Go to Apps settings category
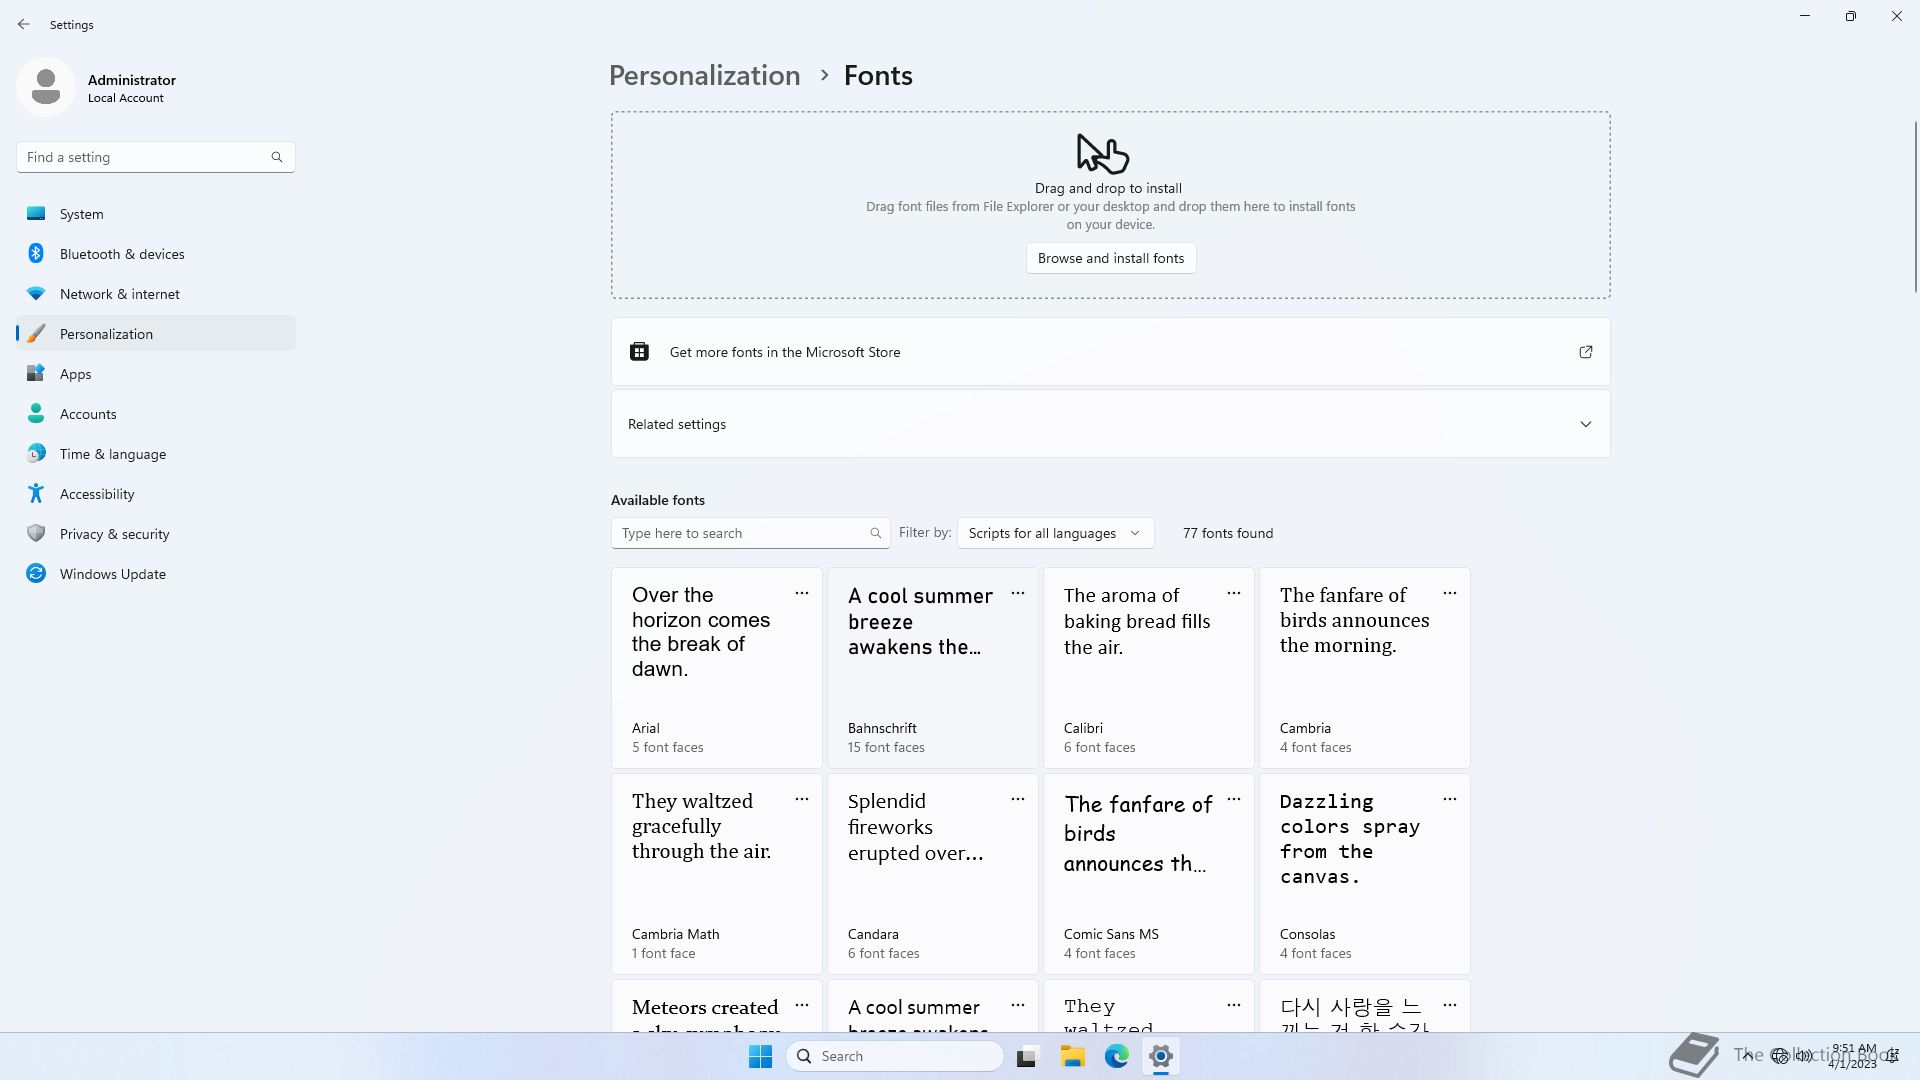The width and height of the screenshot is (1920, 1080). pos(75,374)
